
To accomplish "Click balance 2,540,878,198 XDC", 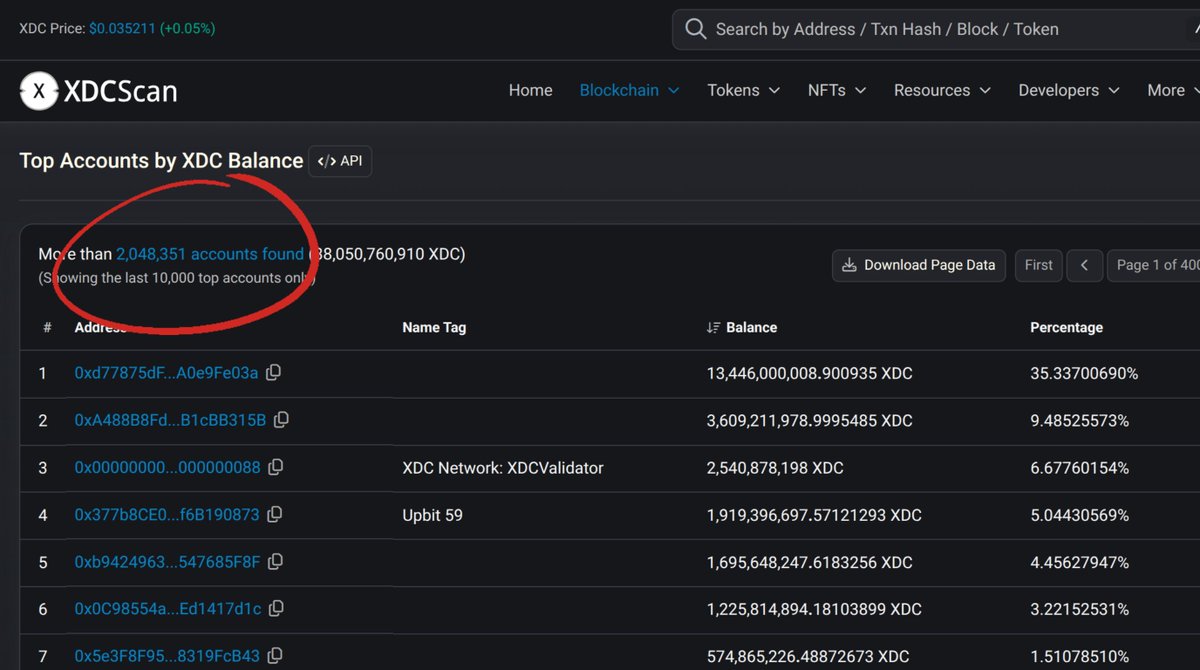I will (775, 467).
